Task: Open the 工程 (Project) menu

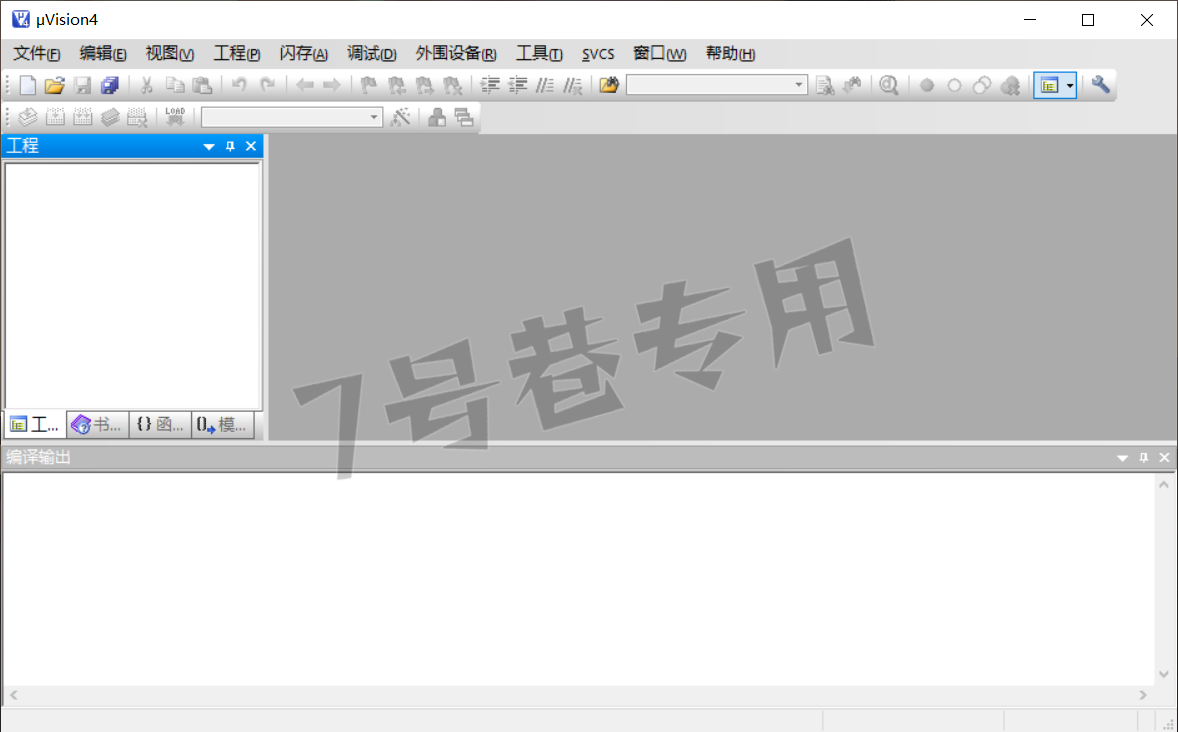Action: pos(237,53)
